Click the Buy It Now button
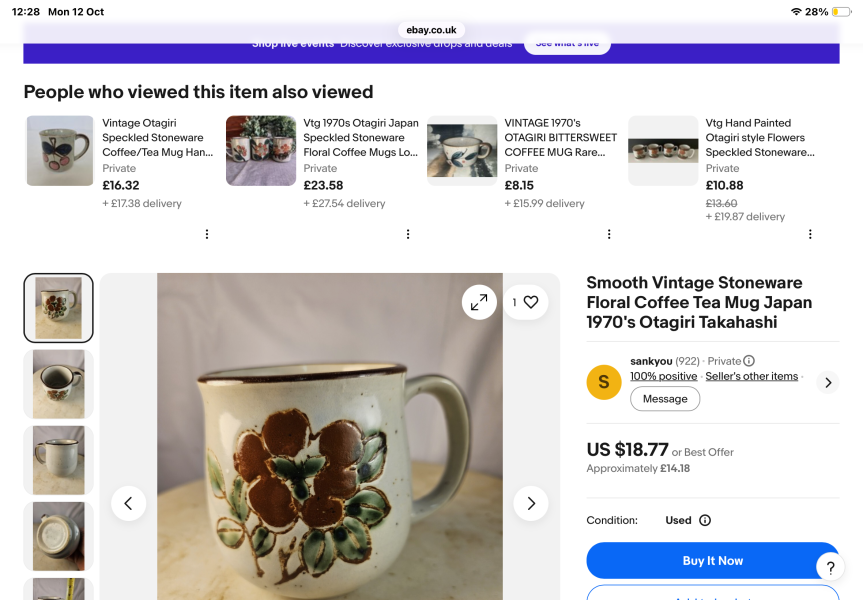Screen dimensions: 863x600 (713, 560)
